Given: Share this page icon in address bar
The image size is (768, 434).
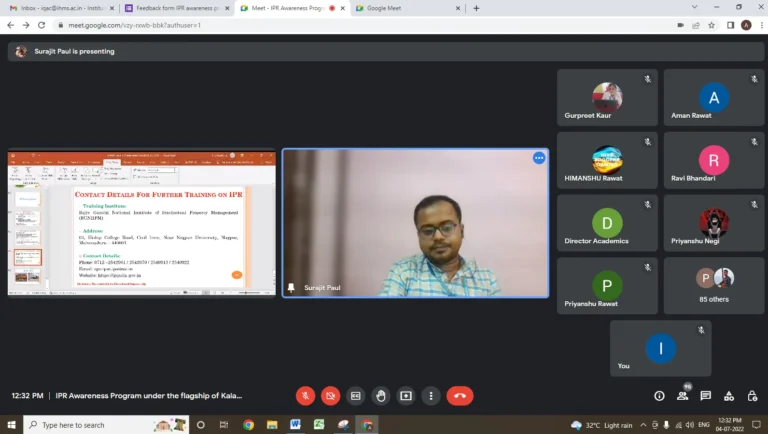Looking at the screenshot, I should click(x=696, y=25).
